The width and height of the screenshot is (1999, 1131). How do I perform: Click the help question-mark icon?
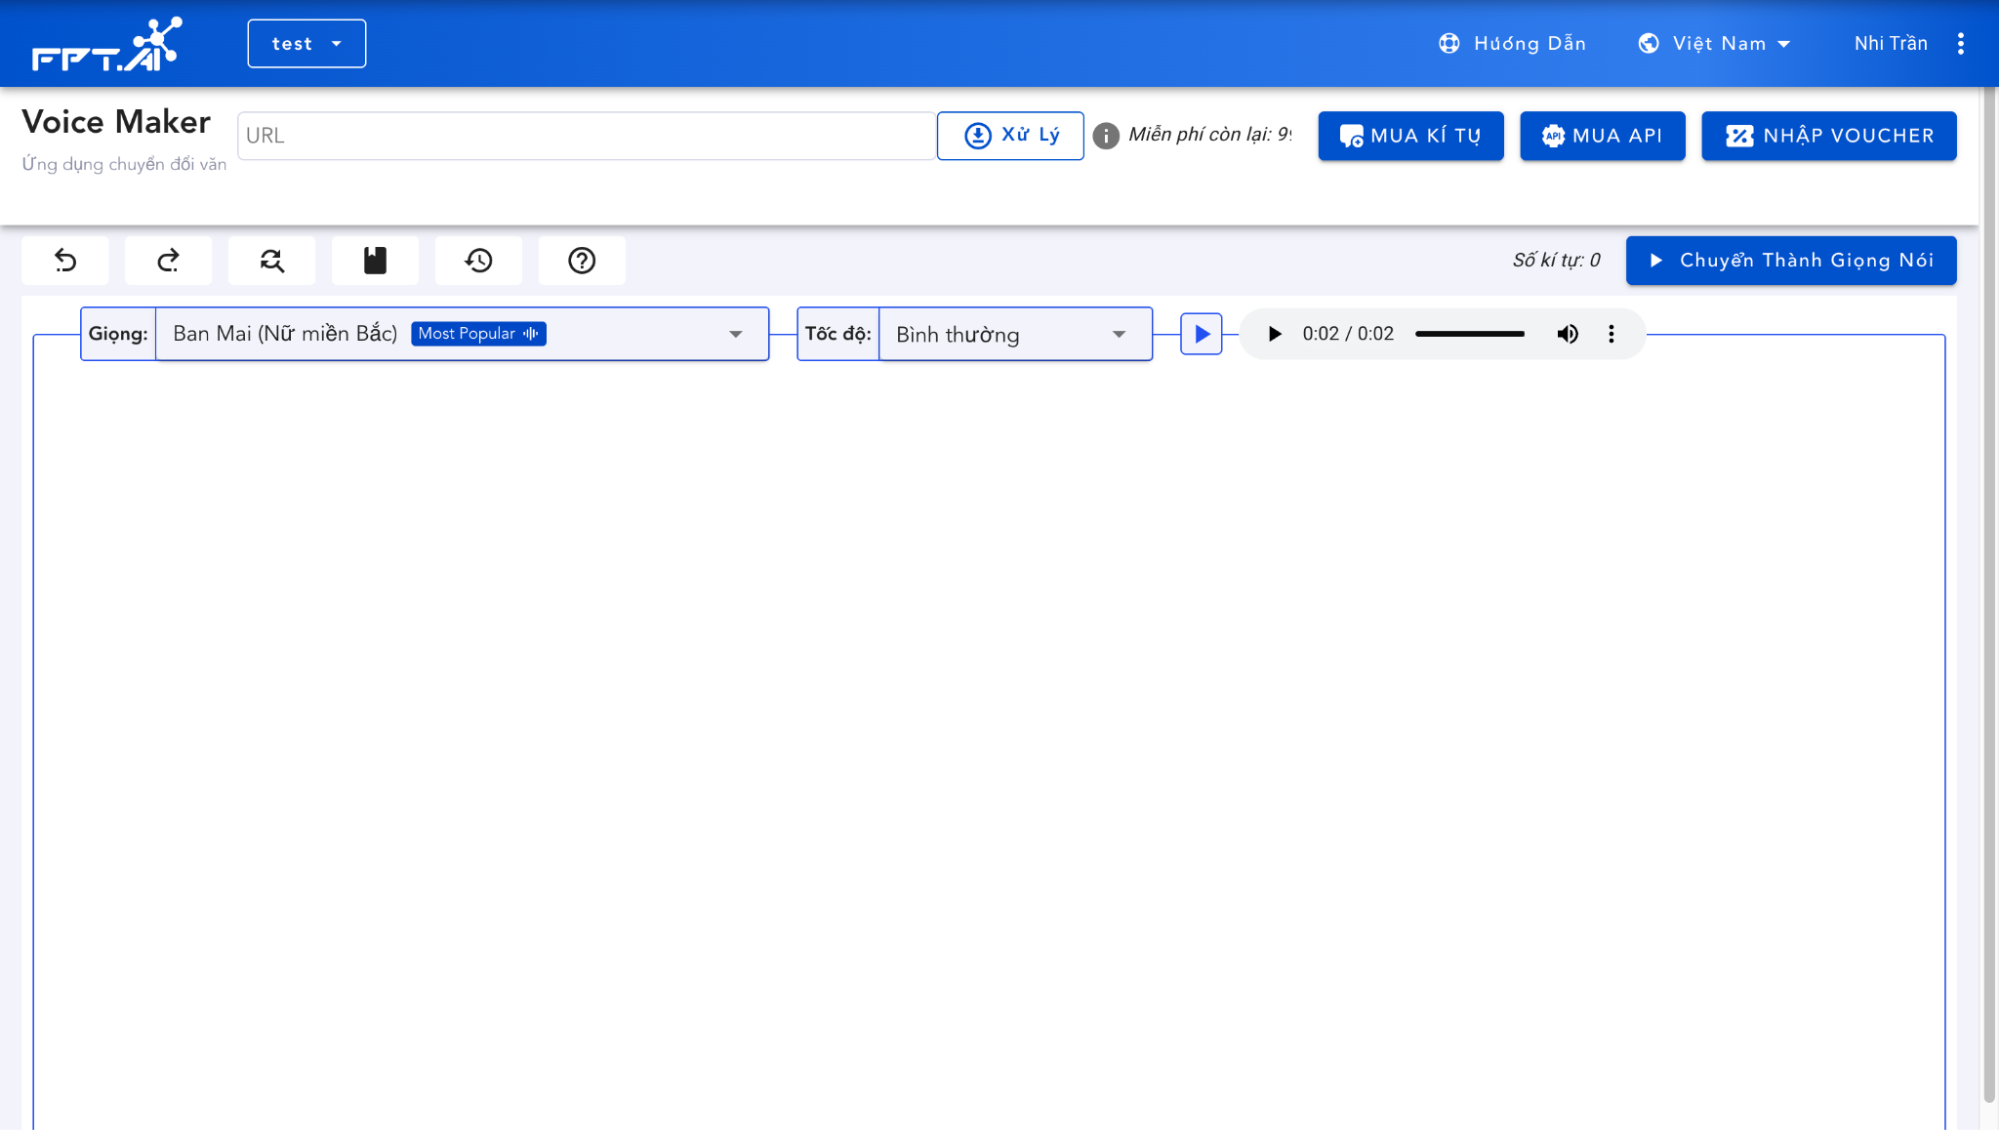[581, 260]
